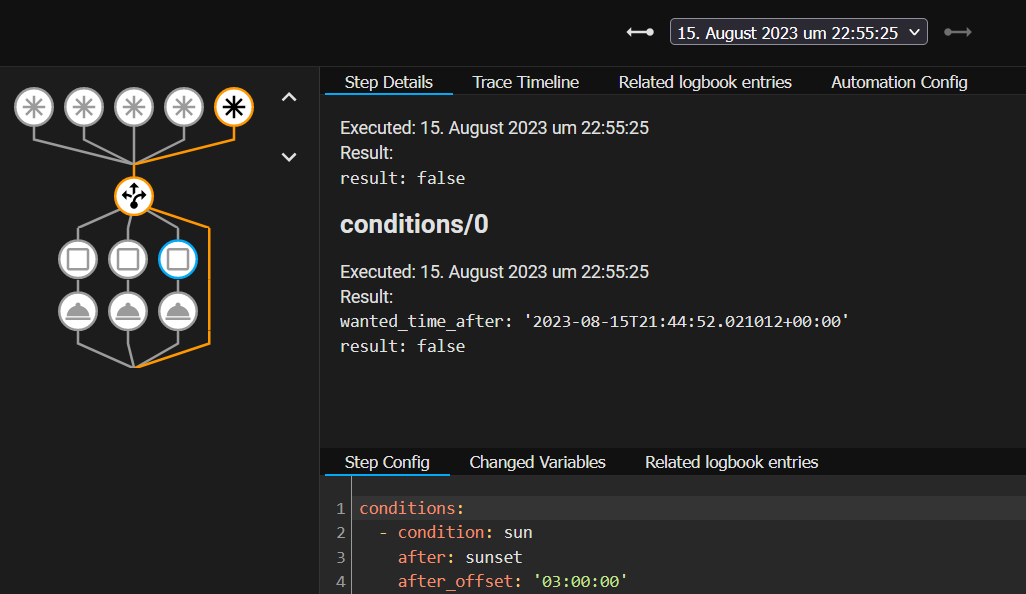Click the third trigger node icon
This screenshot has height=594, width=1026.
click(134, 107)
